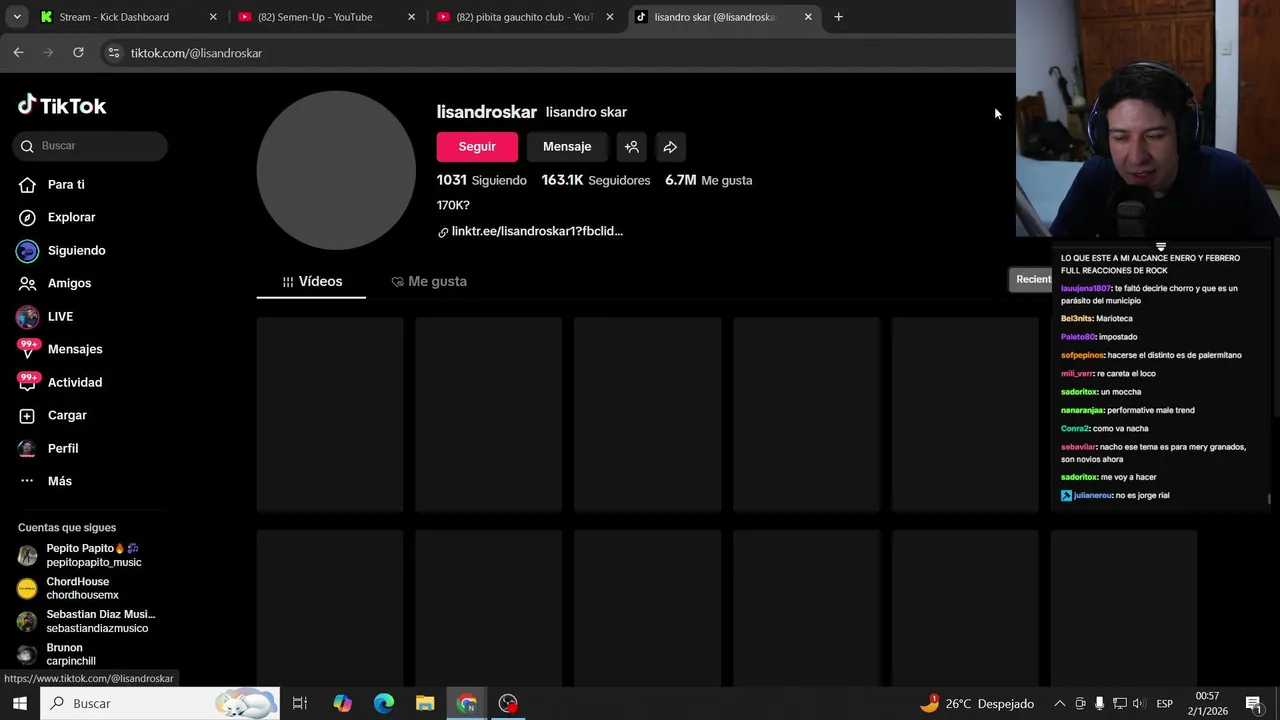
Task: Close the Stream - Kick Dashboard tab
Action: [x=212, y=17]
